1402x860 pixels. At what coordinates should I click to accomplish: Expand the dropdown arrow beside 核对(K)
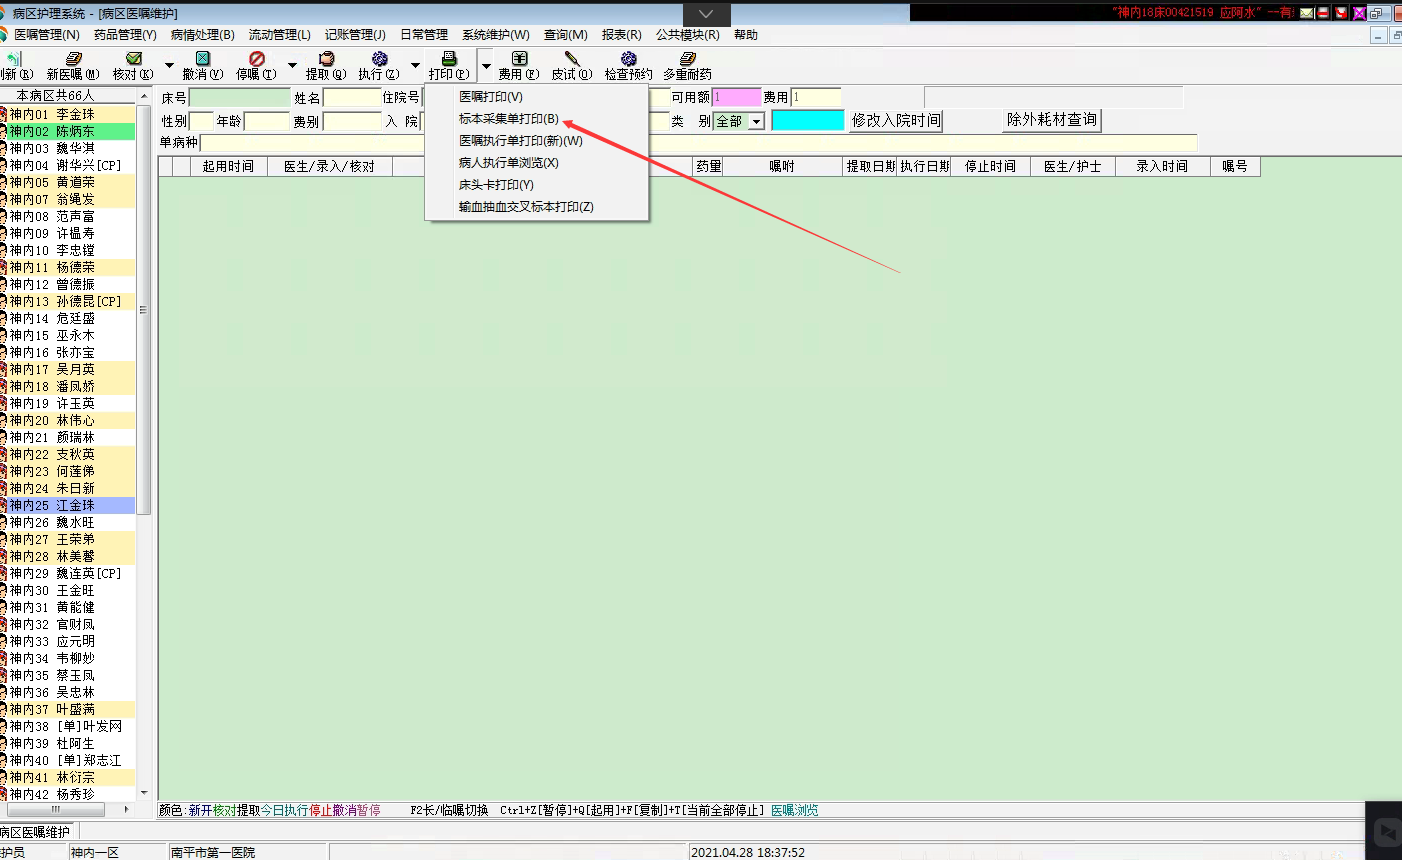click(169, 66)
